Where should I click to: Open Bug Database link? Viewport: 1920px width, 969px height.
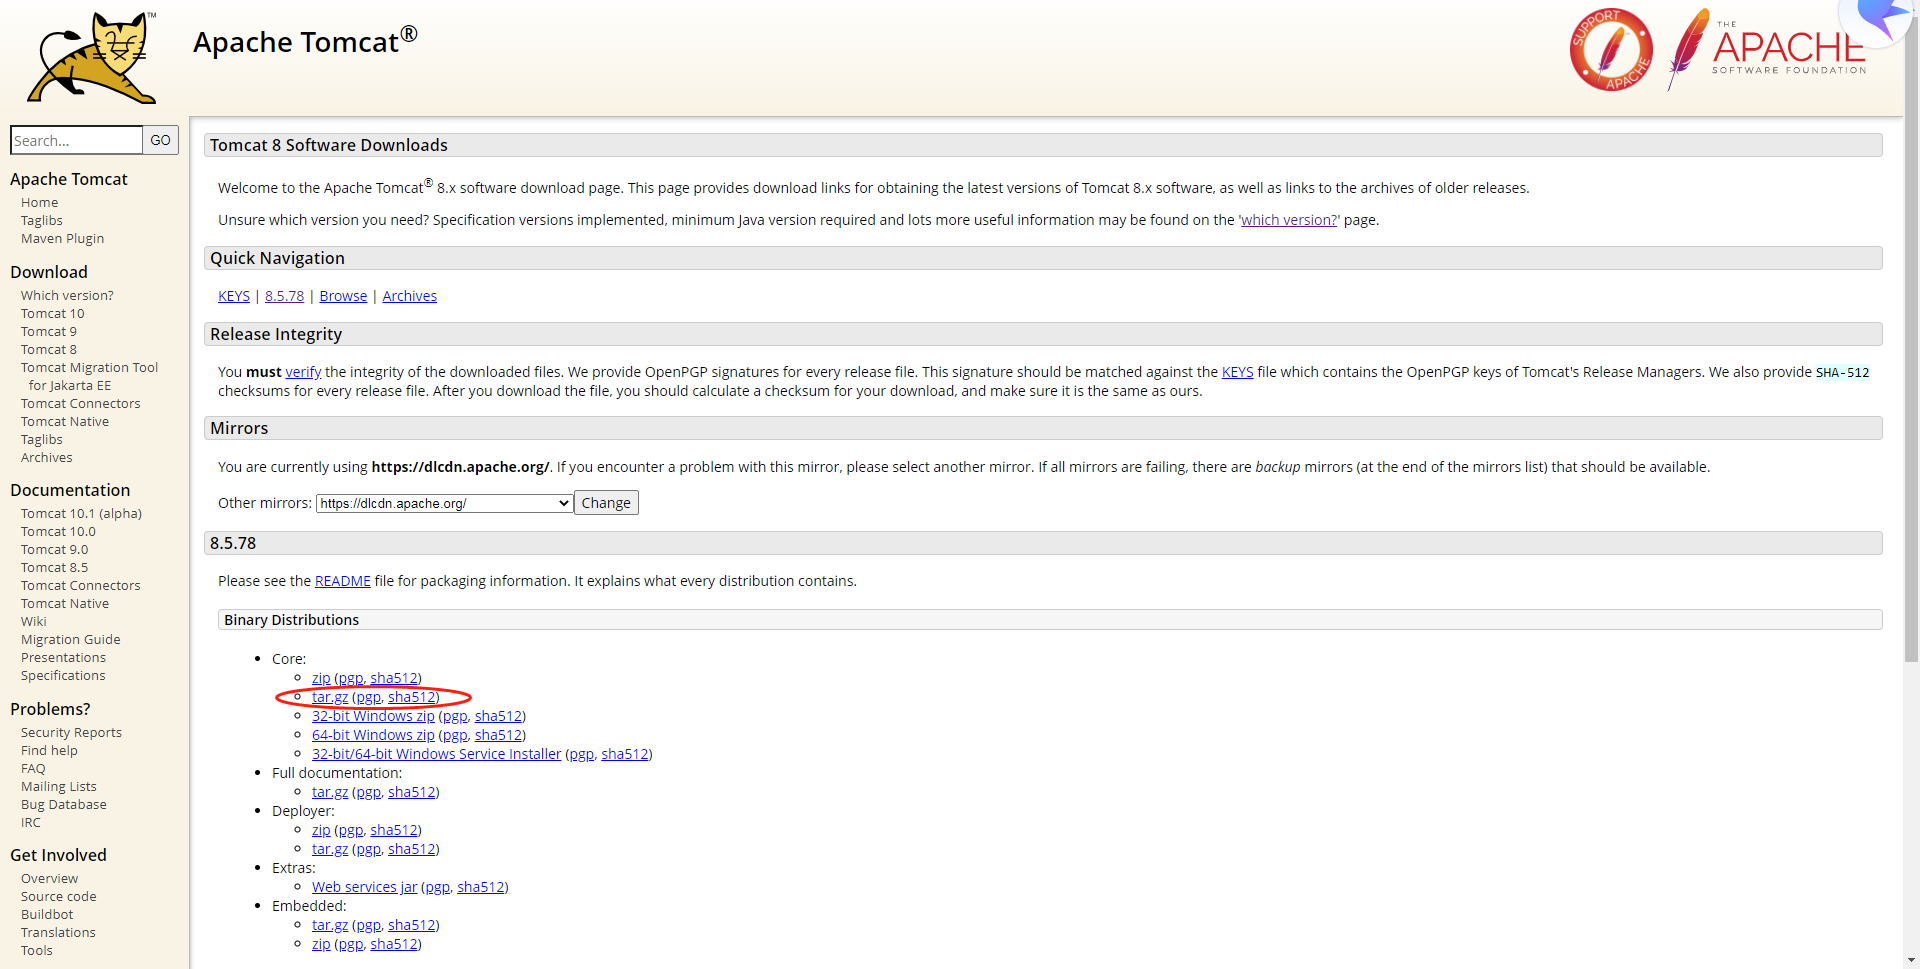(x=63, y=805)
